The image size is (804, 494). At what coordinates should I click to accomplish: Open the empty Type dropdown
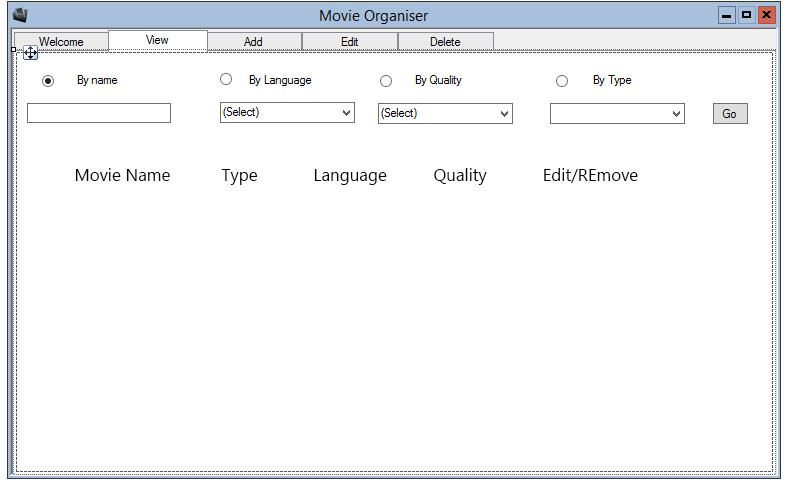click(617, 113)
